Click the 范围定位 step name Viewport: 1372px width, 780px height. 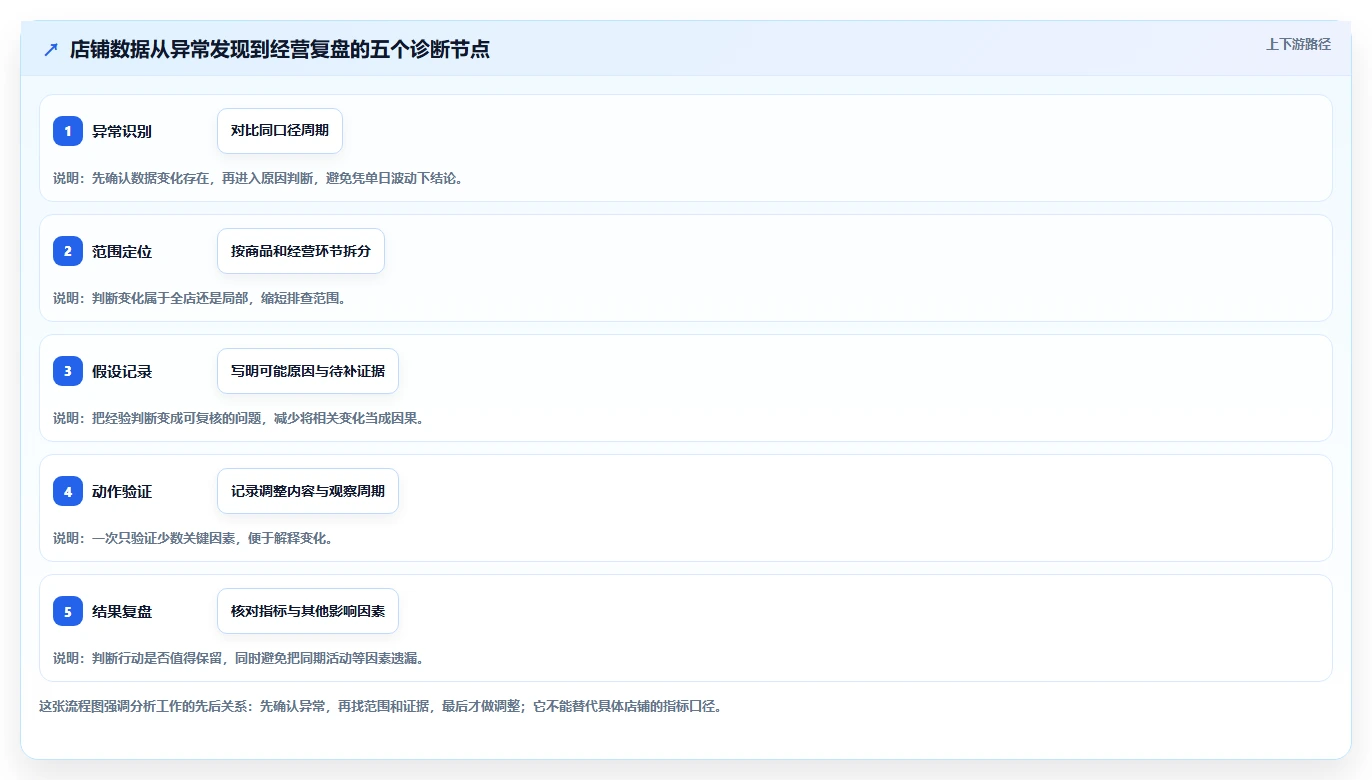coord(122,251)
